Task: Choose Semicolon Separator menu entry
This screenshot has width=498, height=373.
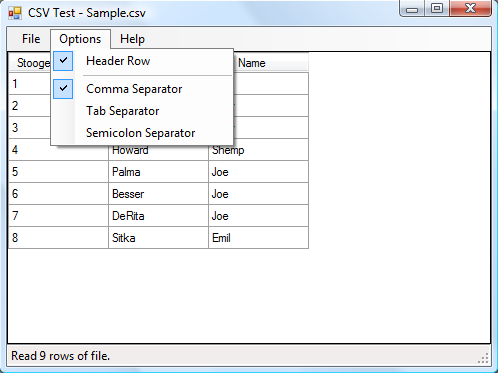Action: 142,133
